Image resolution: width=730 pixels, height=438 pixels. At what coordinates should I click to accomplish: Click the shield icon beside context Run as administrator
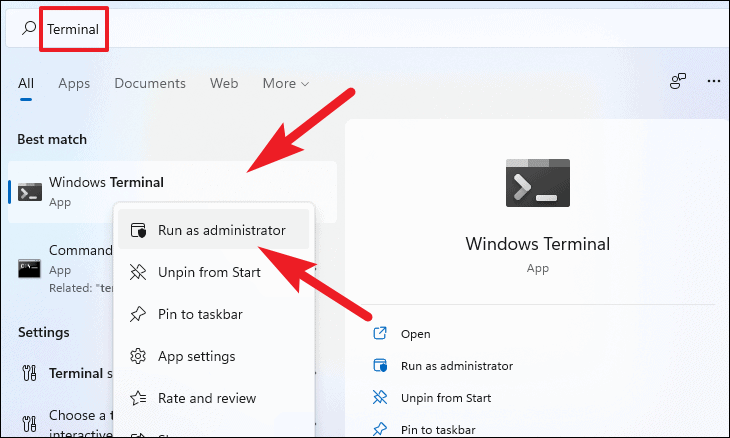click(x=138, y=230)
